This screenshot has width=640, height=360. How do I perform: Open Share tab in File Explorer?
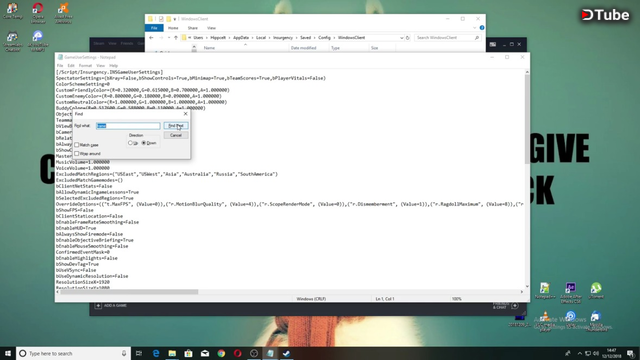[x=193, y=28]
